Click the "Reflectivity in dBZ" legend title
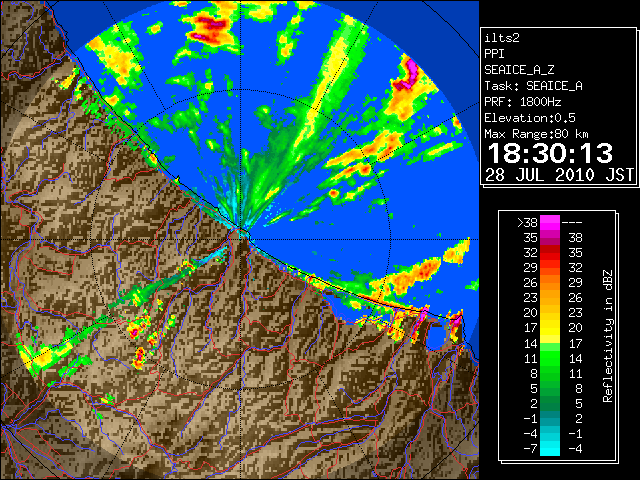640x480 pixels. 607,336
